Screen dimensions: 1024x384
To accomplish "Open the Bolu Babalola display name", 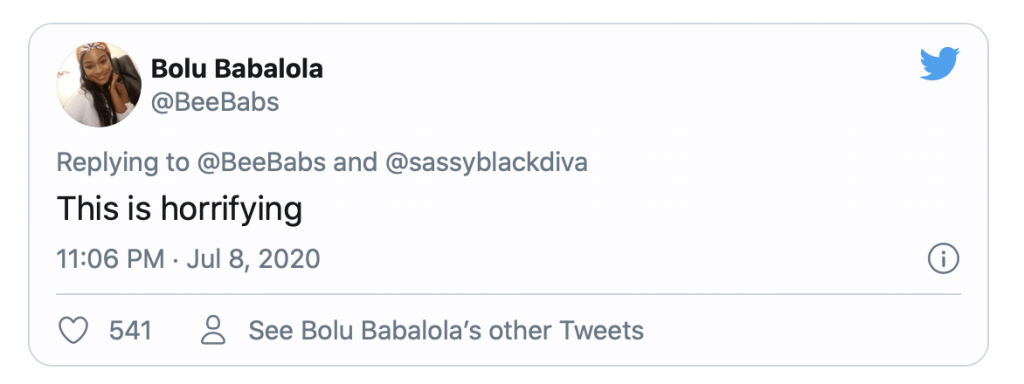I will 237,69.
